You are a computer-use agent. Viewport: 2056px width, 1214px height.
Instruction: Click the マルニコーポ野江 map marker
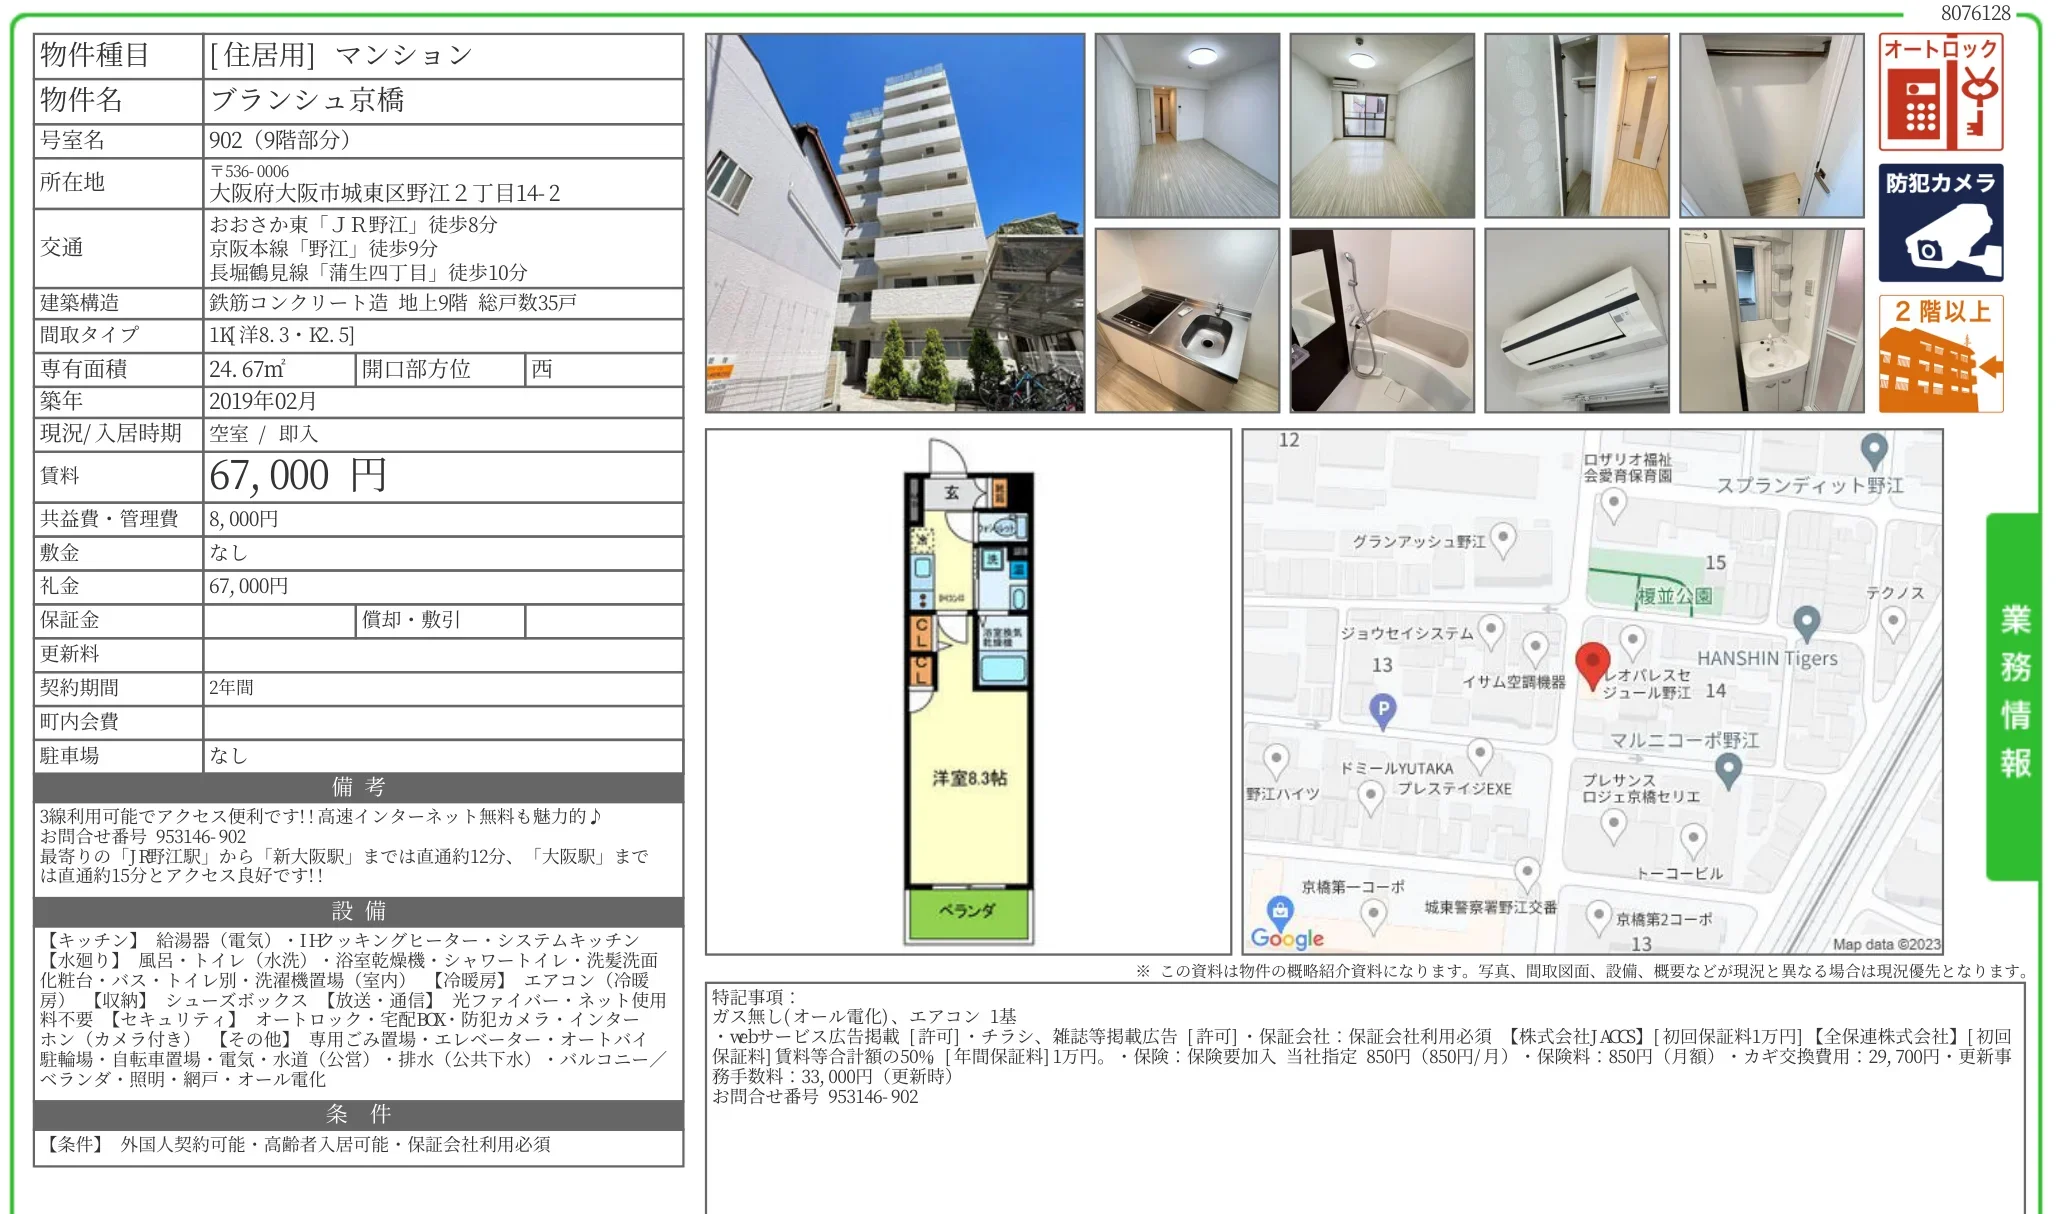pos(1728,768)
